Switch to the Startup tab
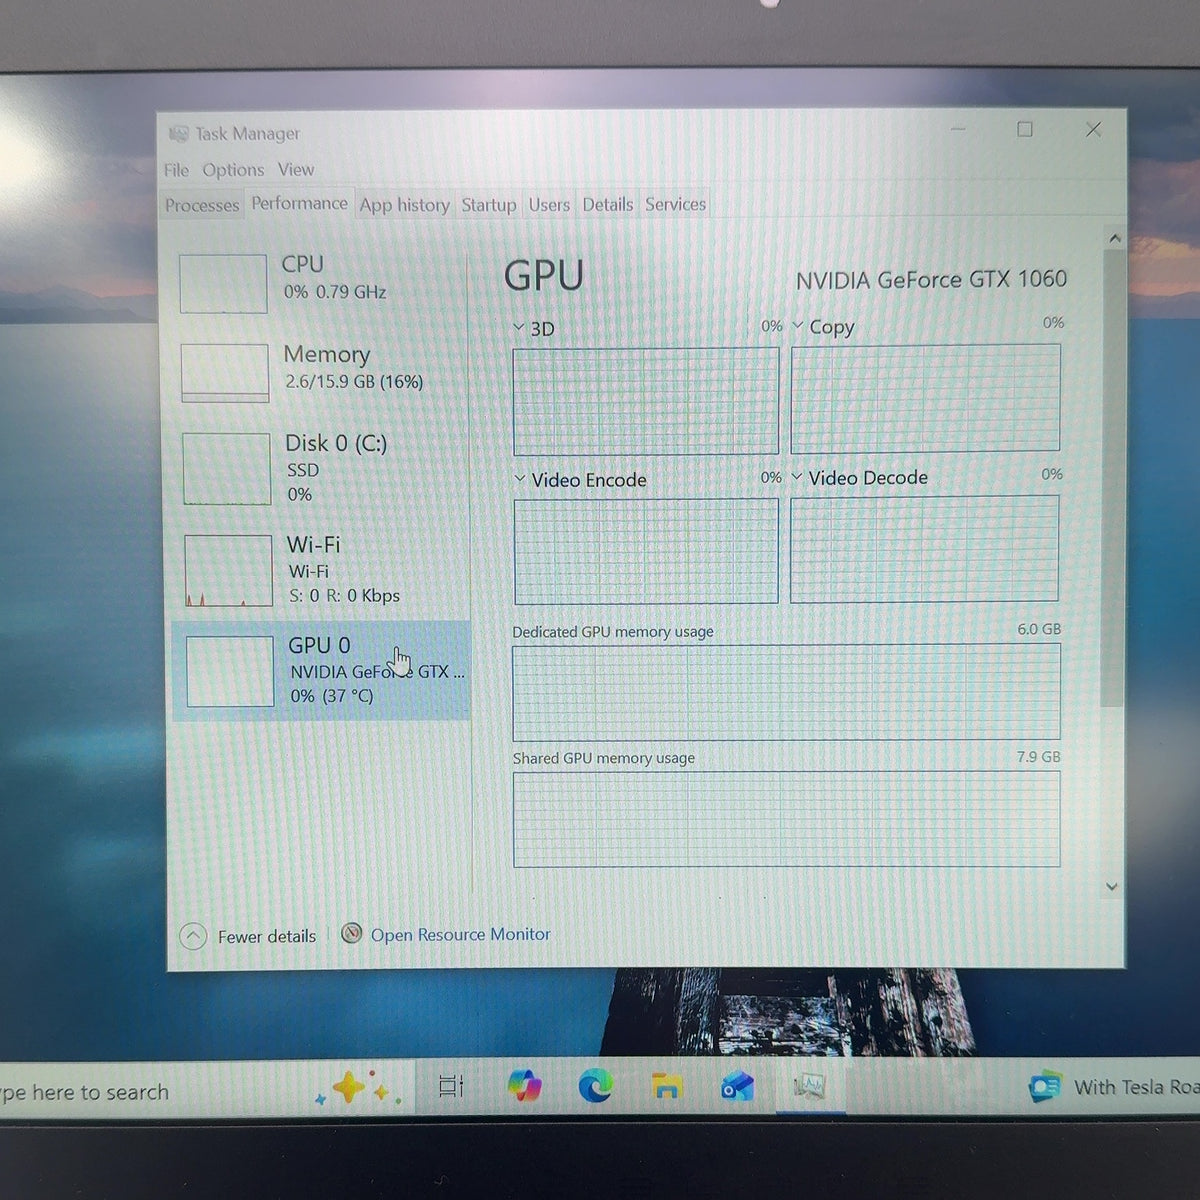This screenshot has height=1200, width=1200. 488,205
